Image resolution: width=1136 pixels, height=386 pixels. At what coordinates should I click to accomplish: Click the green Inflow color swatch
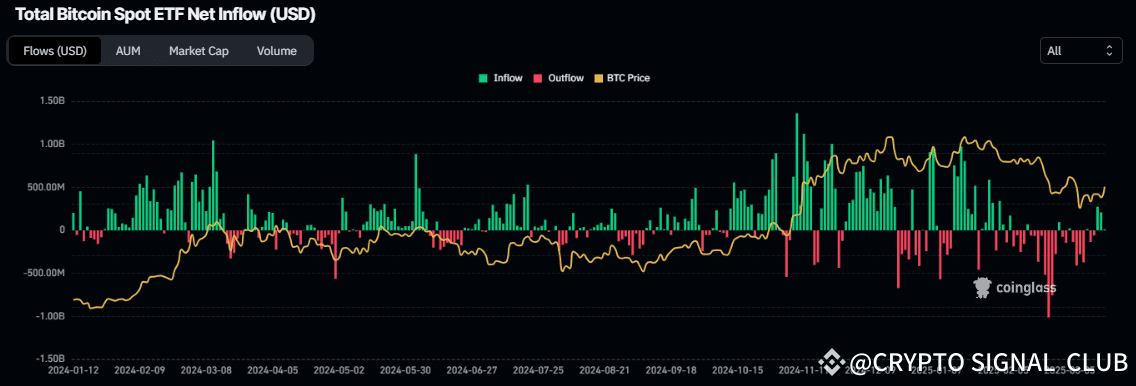click(483, 77)
